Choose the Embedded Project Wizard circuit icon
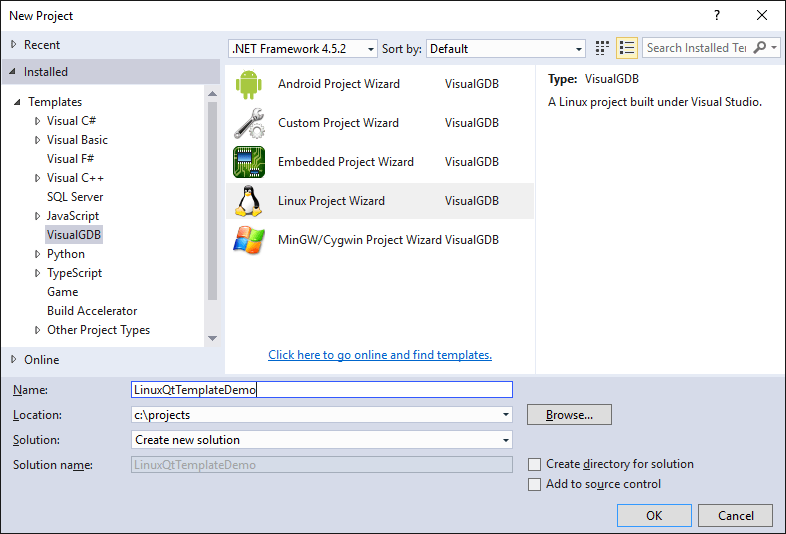The width and height of the screenshot is (786, 534). point(249,162)
